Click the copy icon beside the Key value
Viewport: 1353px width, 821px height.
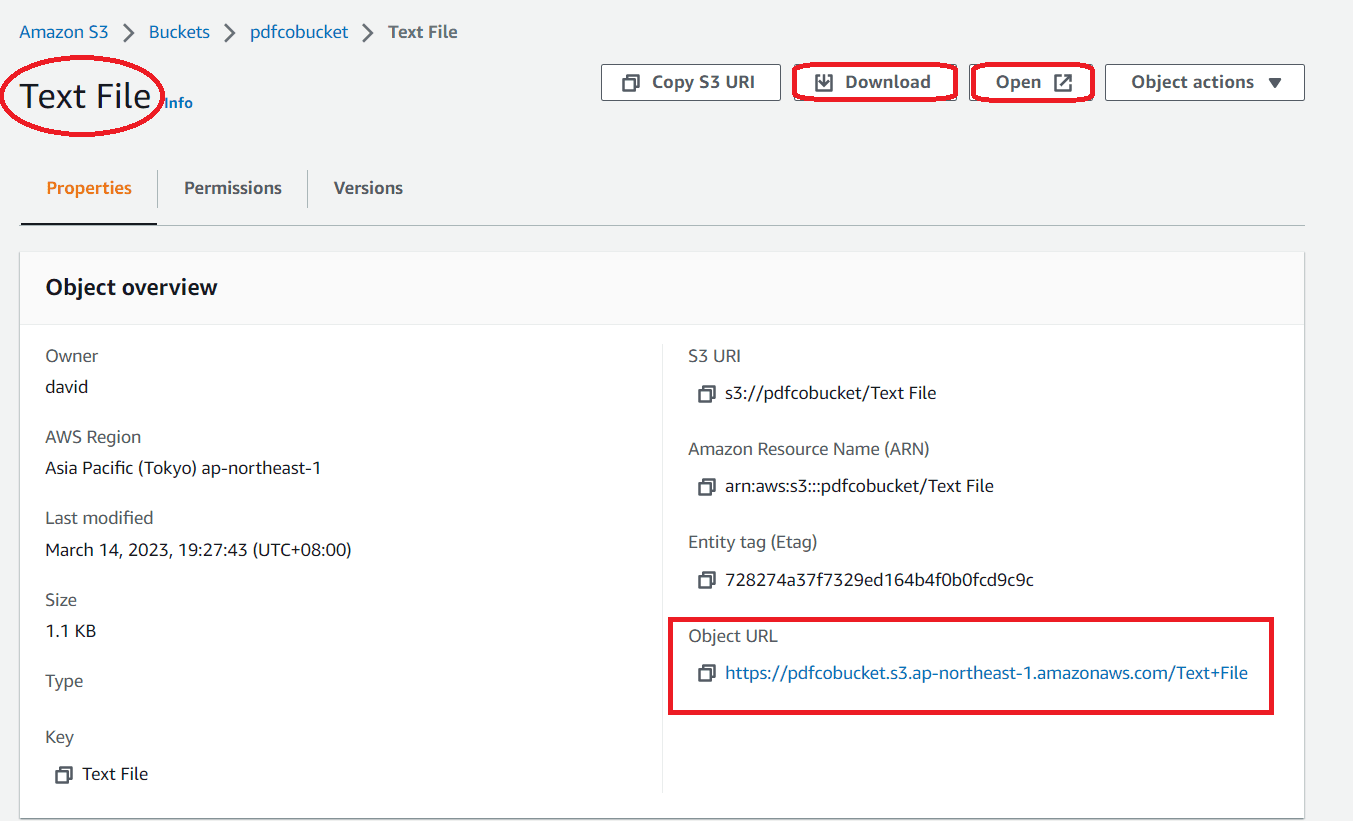(64, 775)
